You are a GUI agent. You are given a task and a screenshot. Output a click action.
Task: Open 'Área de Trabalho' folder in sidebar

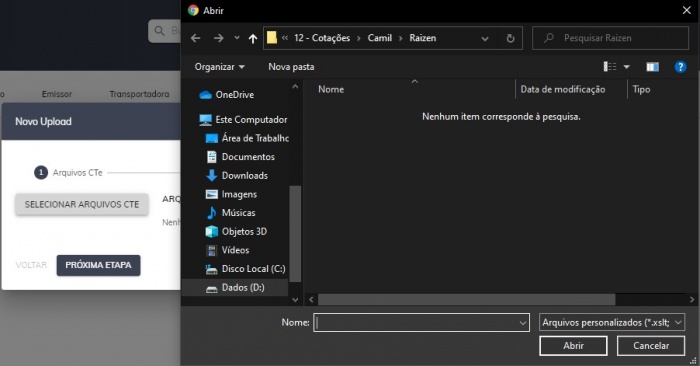(x=247, y=138)
